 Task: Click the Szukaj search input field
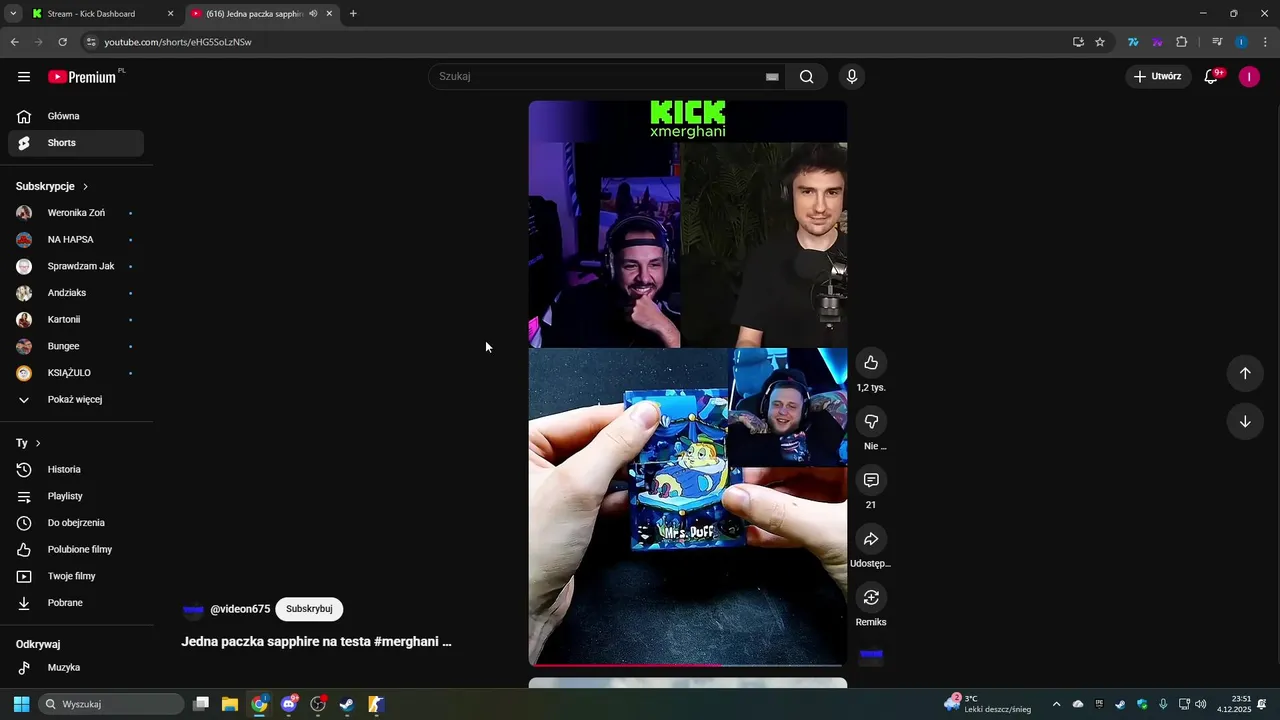pos(598,77)
